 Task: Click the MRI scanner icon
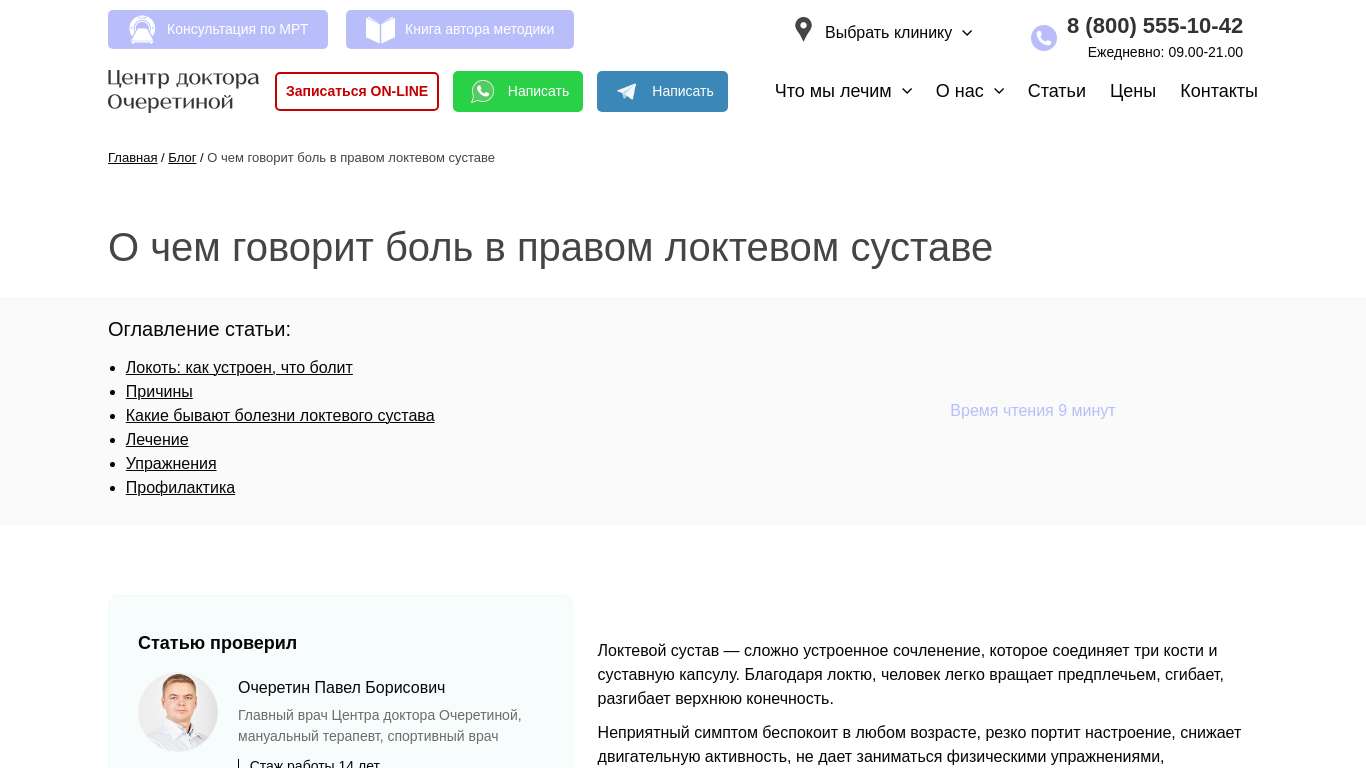pyautogui.click(x=142, y=30)
